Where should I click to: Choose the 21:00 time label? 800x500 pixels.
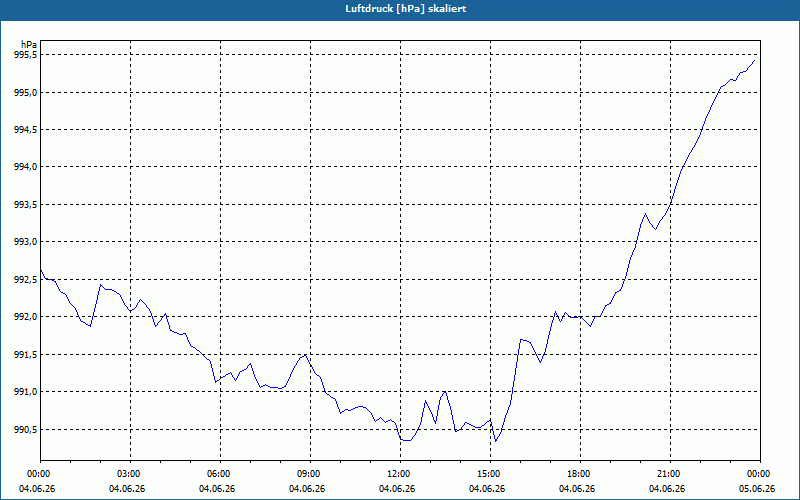pyautogui.click(x=670, y=474)
